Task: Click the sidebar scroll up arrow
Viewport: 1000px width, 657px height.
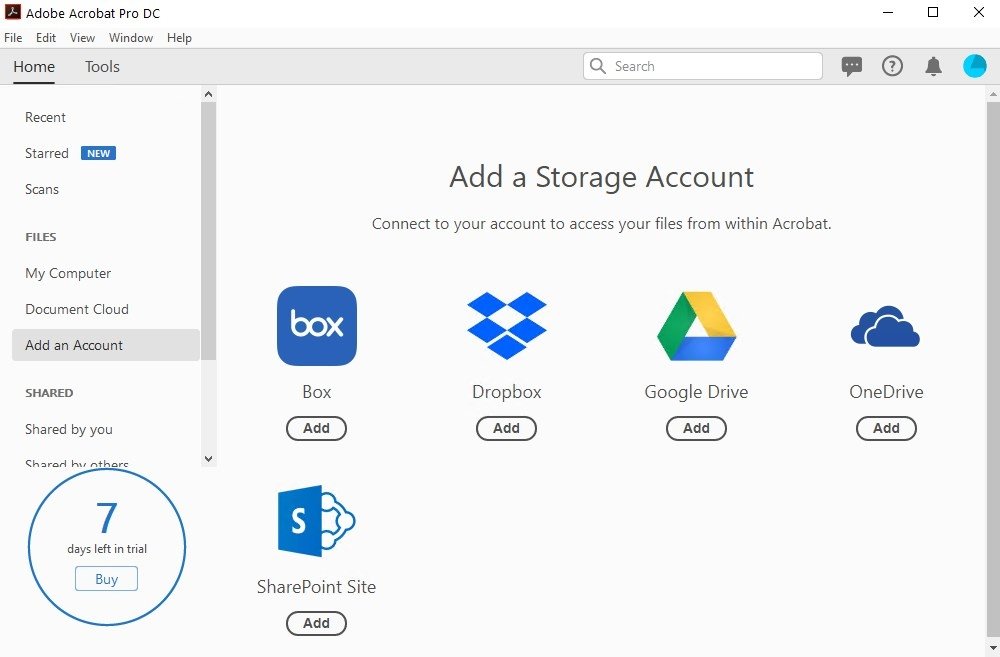Action: click(x=209, y=94)
